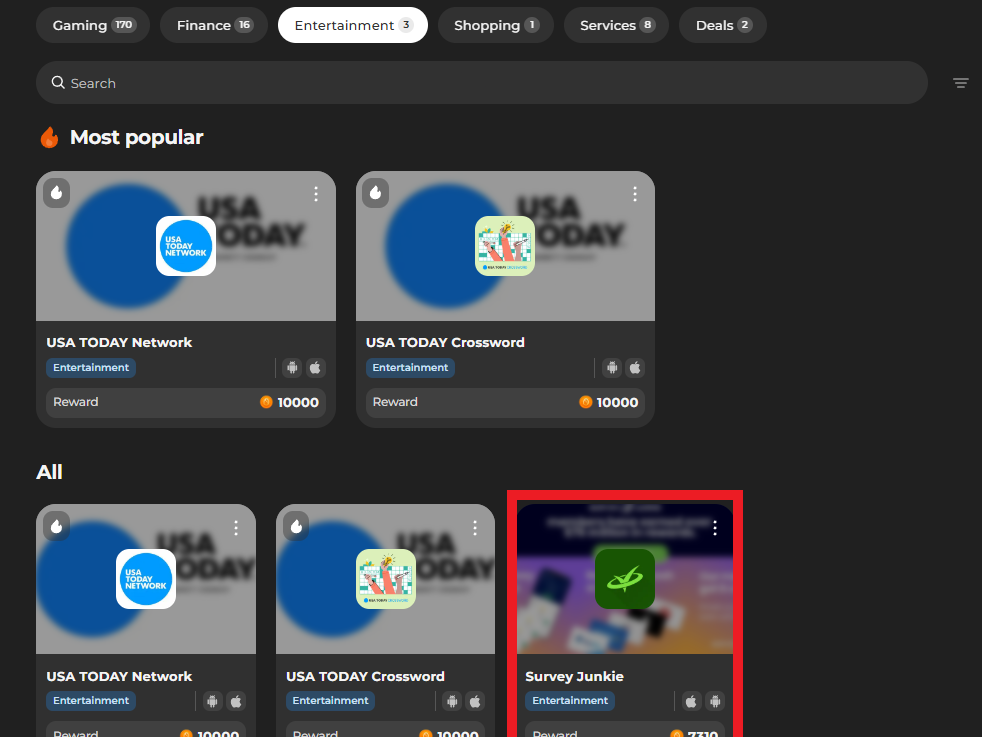Switch to the Services tab
The width and height of the screenshot is (982, 737).
pos(616,25)
